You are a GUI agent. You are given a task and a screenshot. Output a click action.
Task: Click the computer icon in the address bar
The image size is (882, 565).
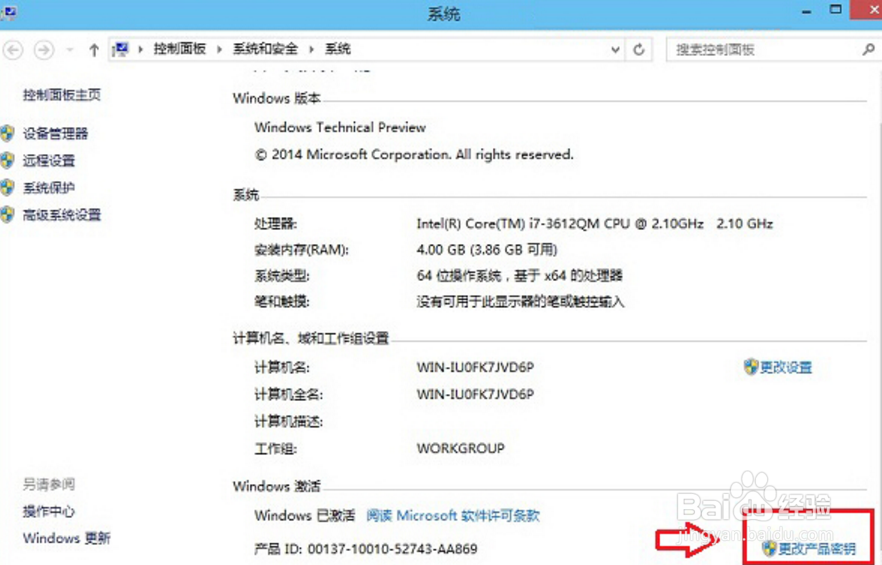(x=120, y=50)
